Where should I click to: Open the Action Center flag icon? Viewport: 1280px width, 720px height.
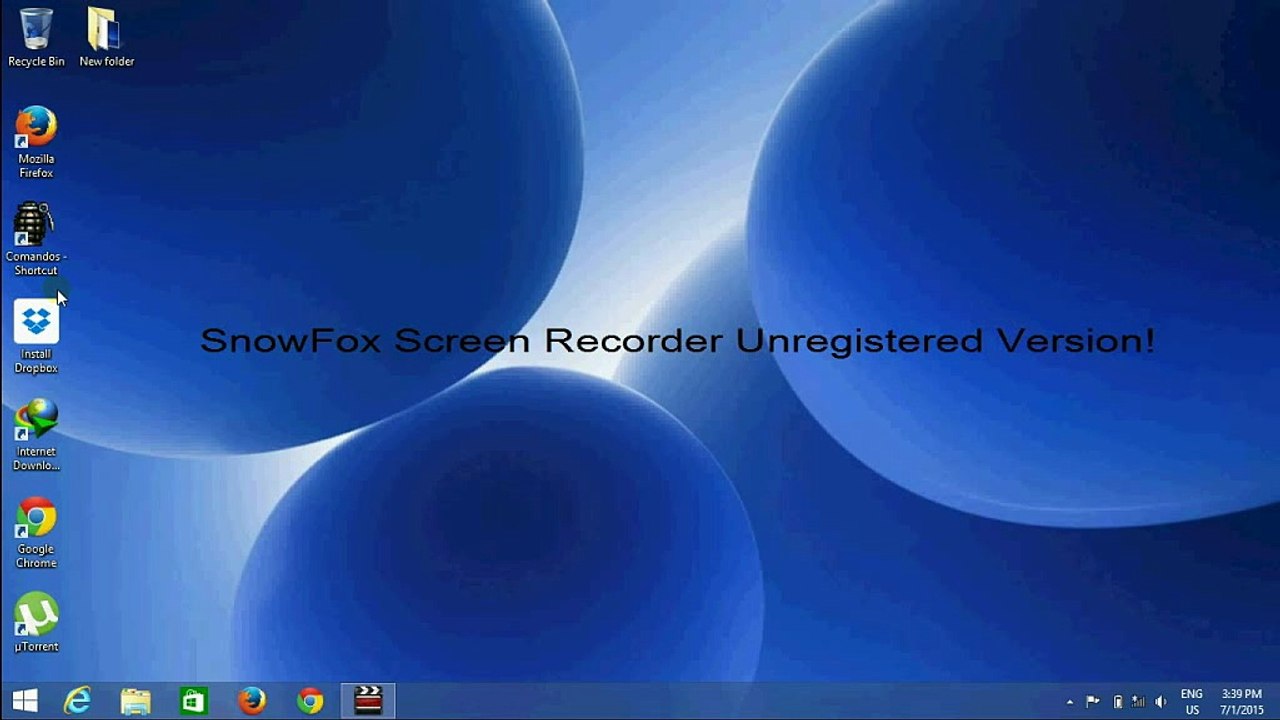1093,702
